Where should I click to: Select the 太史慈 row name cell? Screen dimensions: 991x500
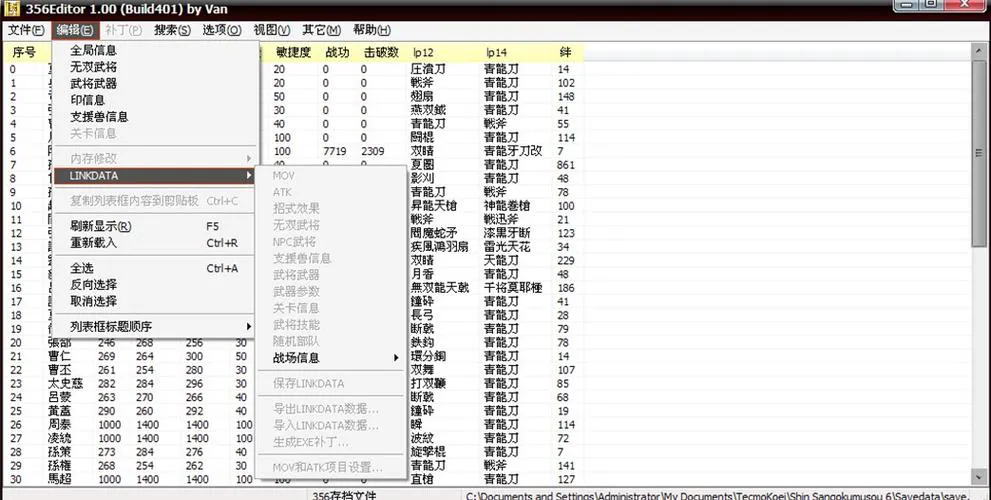64,384
